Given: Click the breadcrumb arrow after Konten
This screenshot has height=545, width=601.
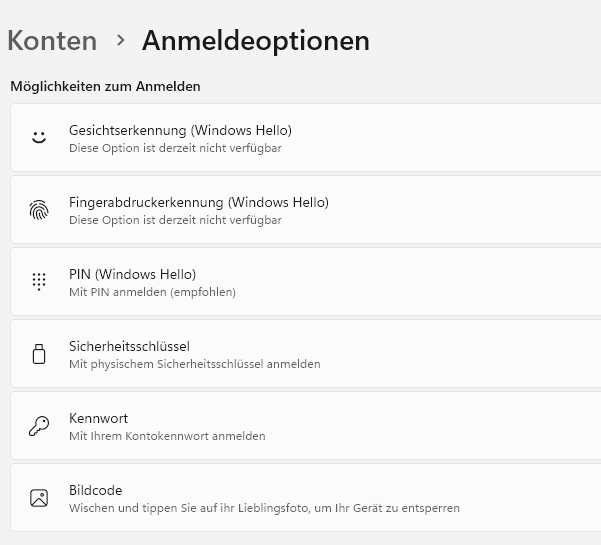Looking at the screenshot, I should coord(120,40).
